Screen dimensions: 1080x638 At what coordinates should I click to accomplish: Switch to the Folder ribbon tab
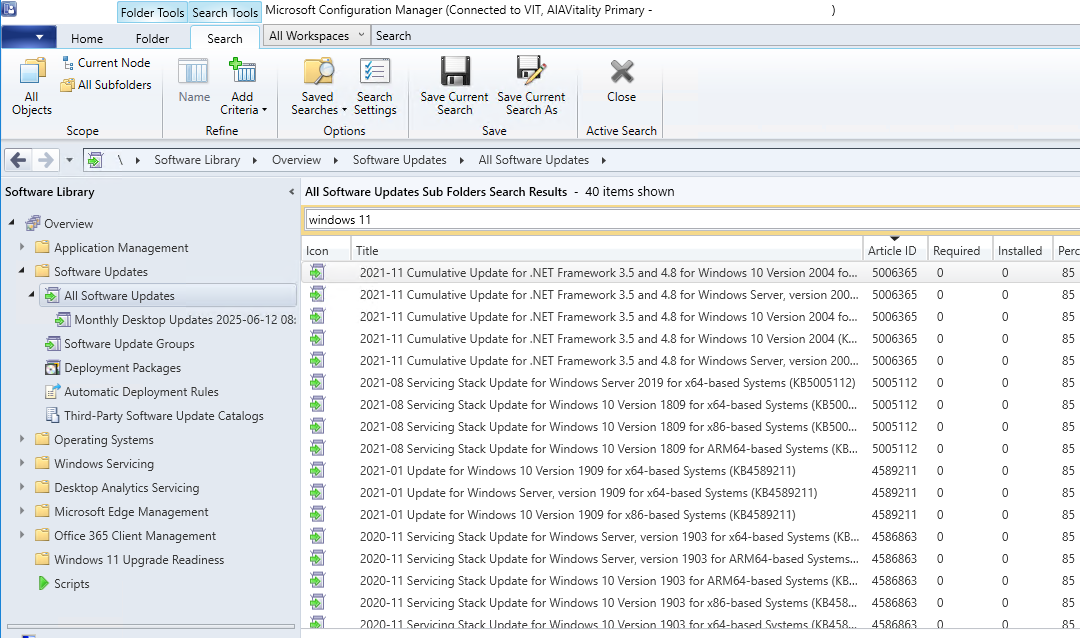click(152, 39)
